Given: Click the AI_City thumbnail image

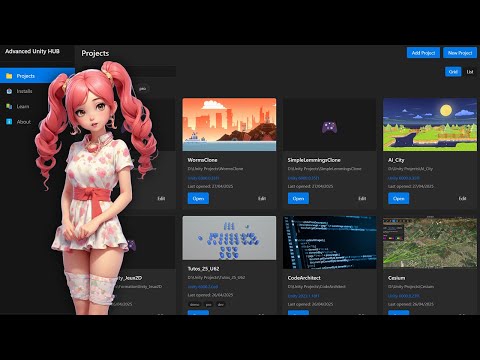Looking at the screenshot, I should pos(430,124).
